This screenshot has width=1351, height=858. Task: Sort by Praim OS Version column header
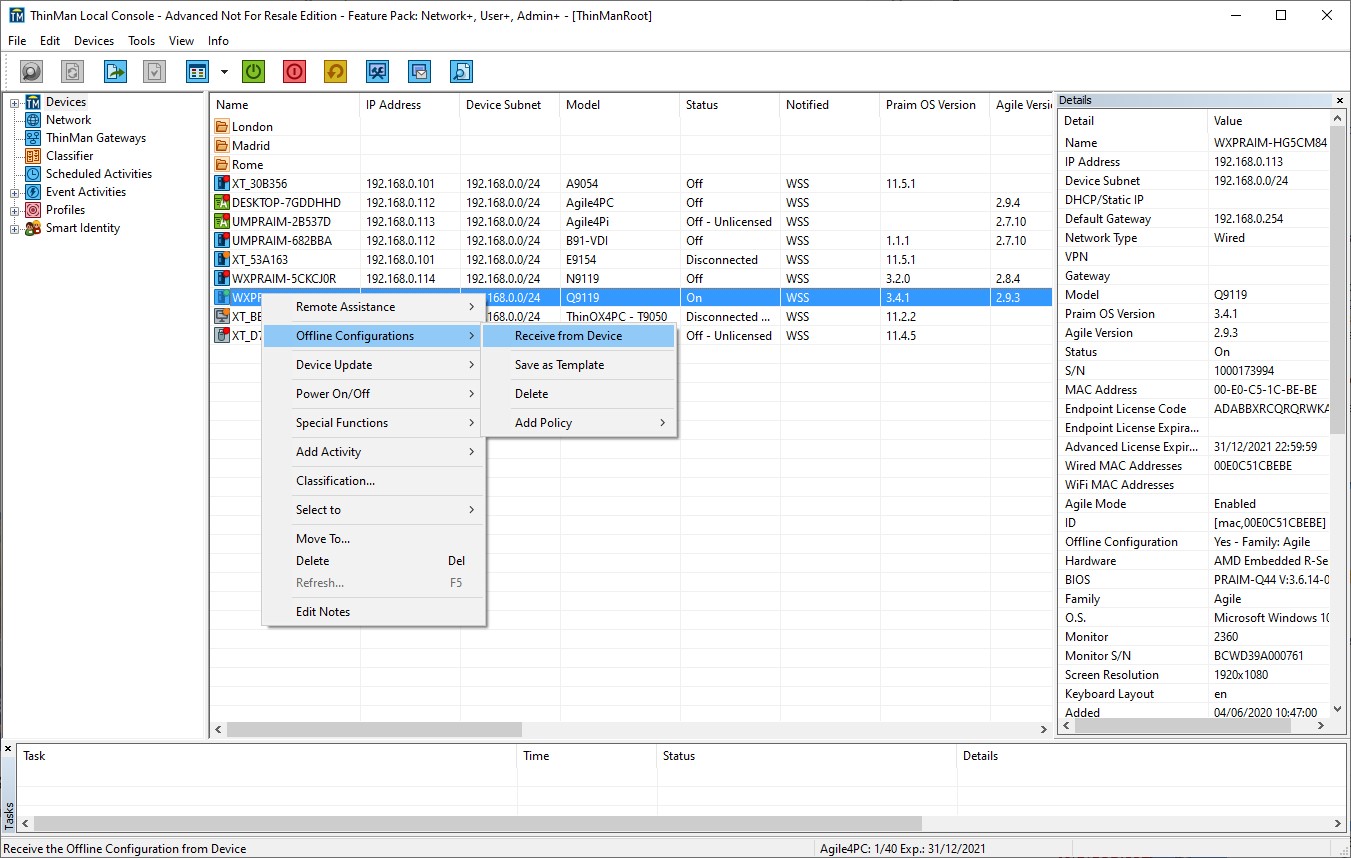coord(935,105)
